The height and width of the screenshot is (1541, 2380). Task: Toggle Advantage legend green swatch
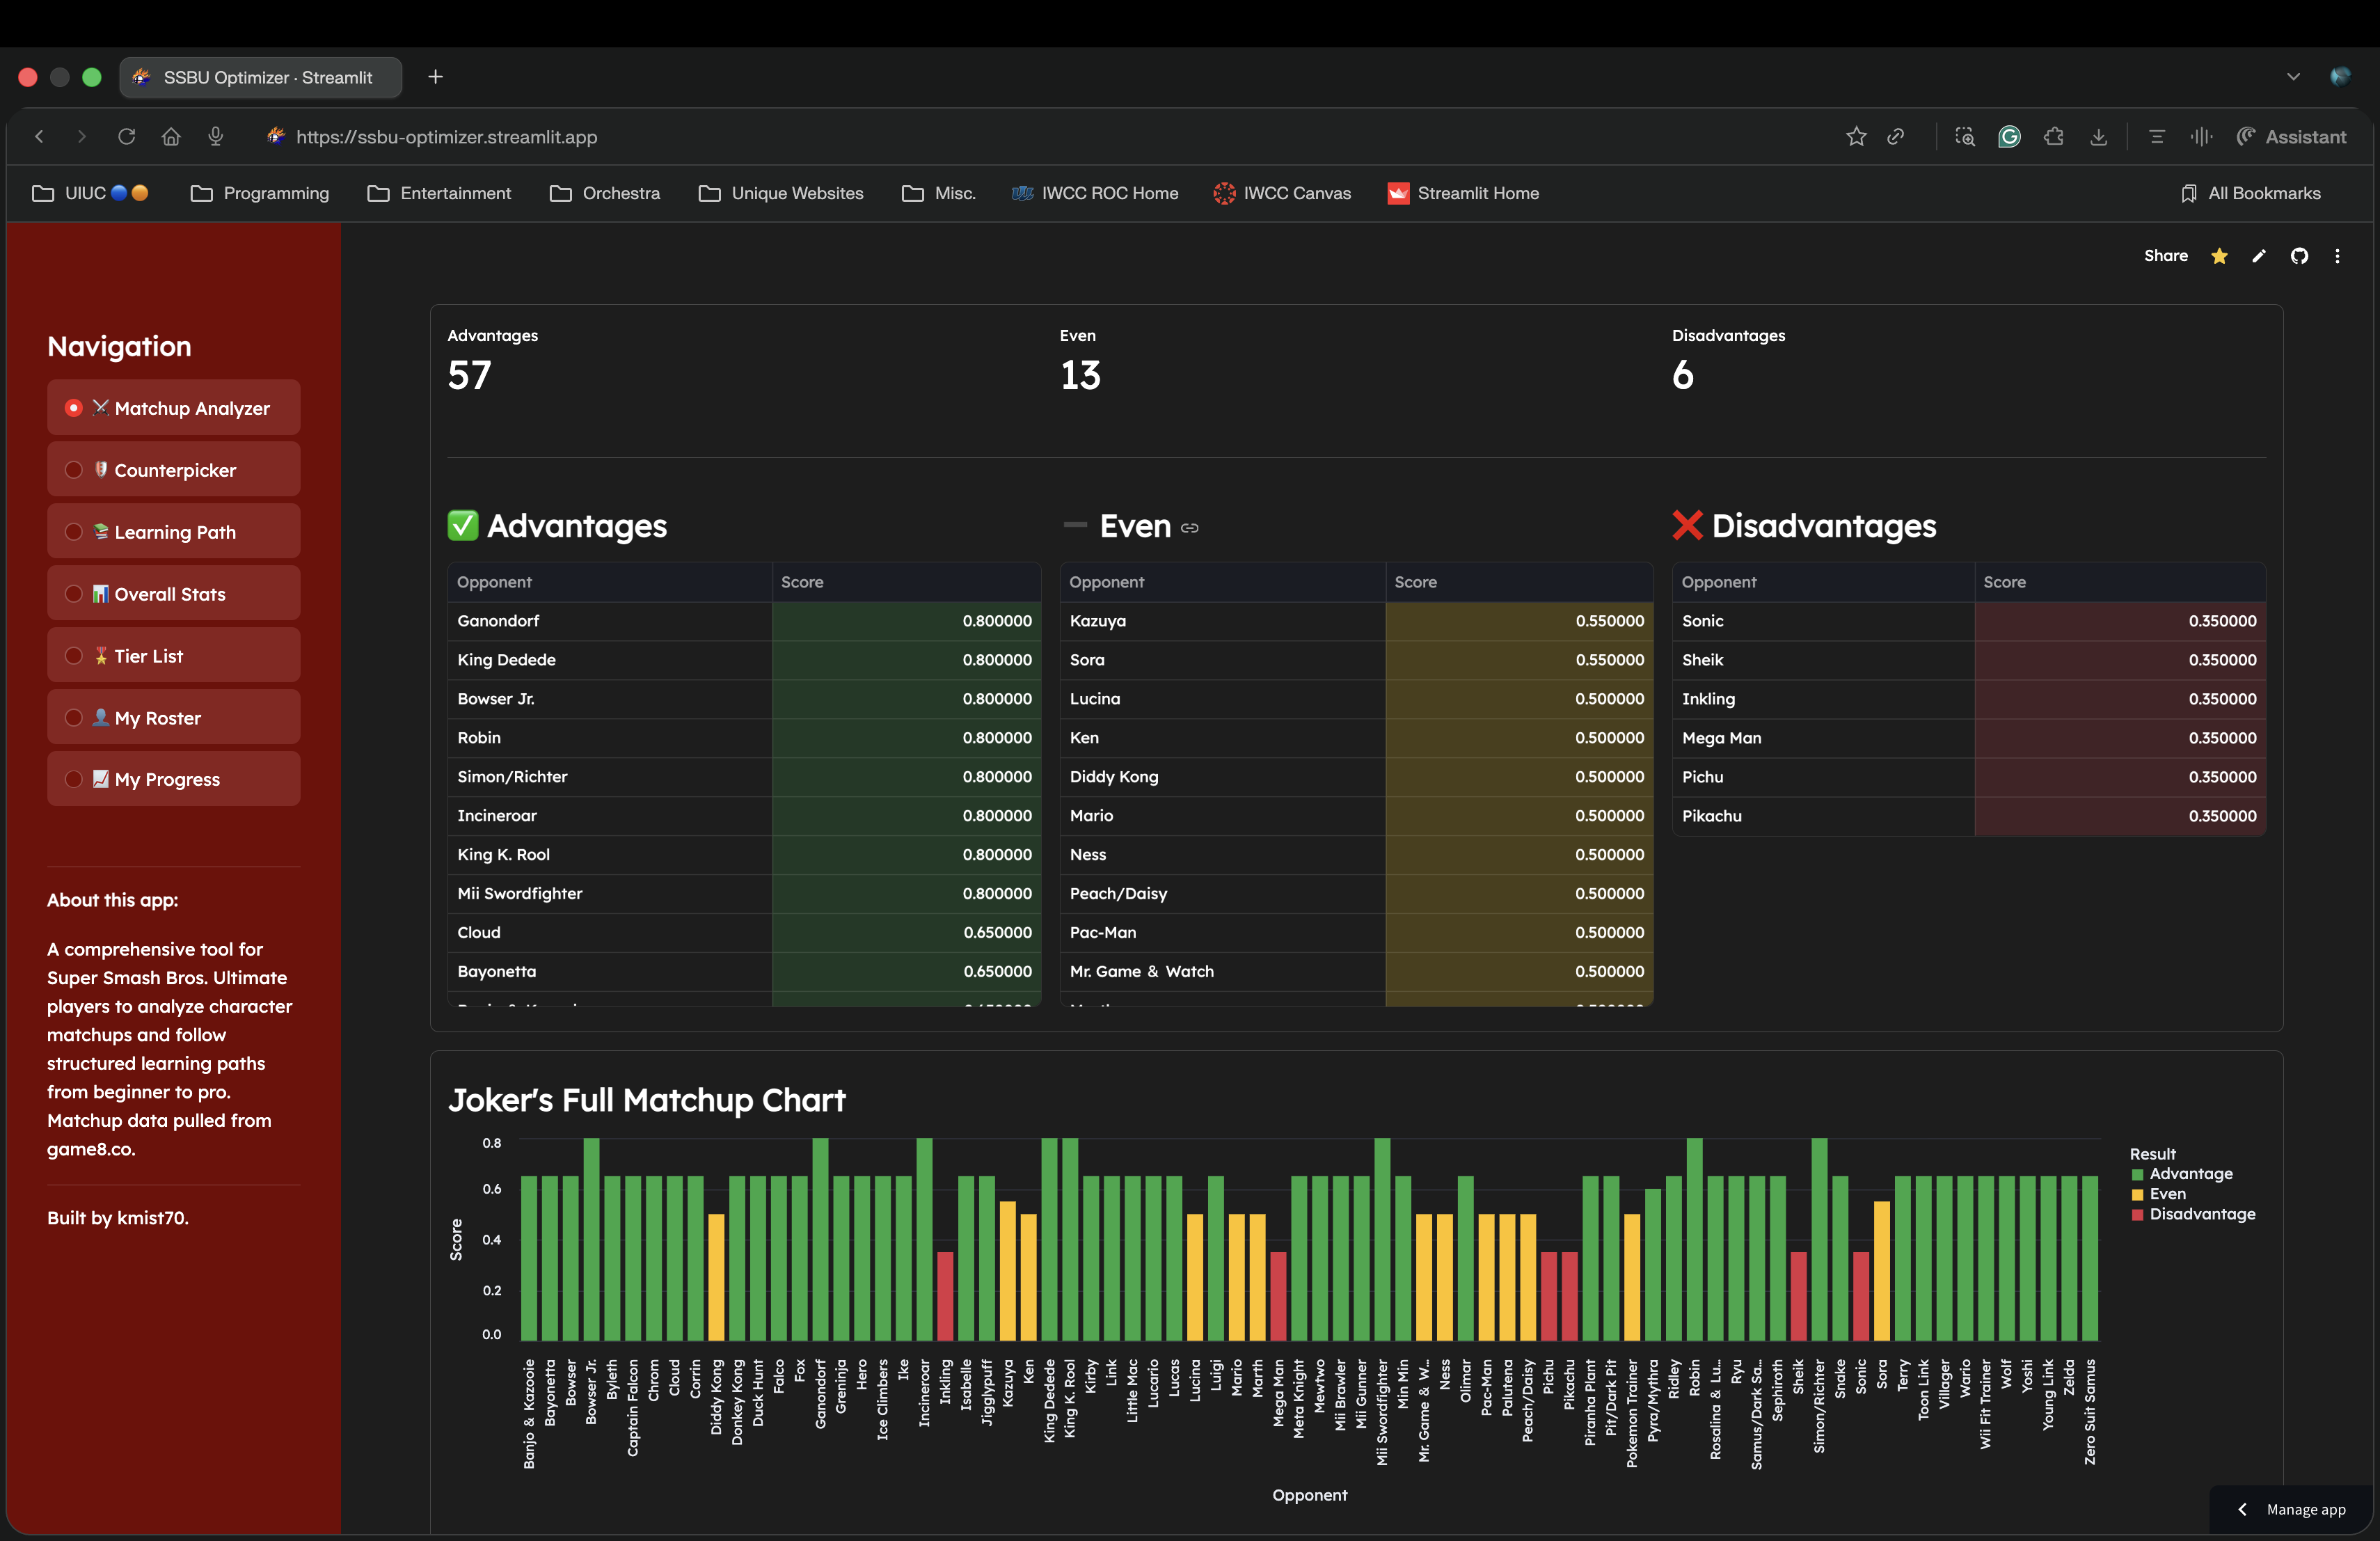(x=2138, y=1174)
